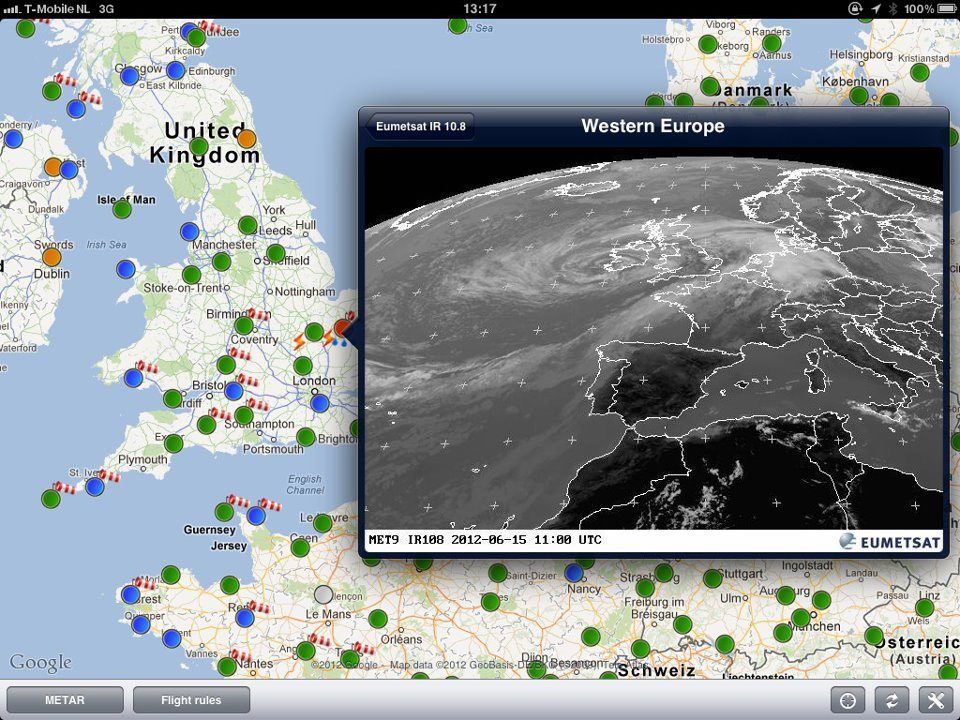Viewport: 960px width, 720px height.
Task: Select the green station marker near Linz
Action: point(924,608)
